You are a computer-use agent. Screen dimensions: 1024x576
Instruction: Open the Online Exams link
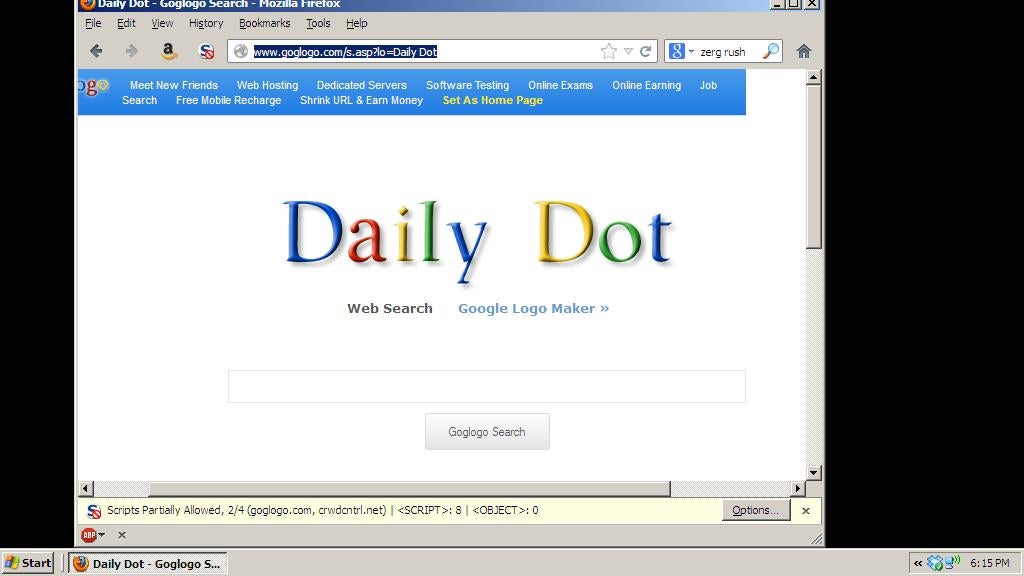(560, 85)
